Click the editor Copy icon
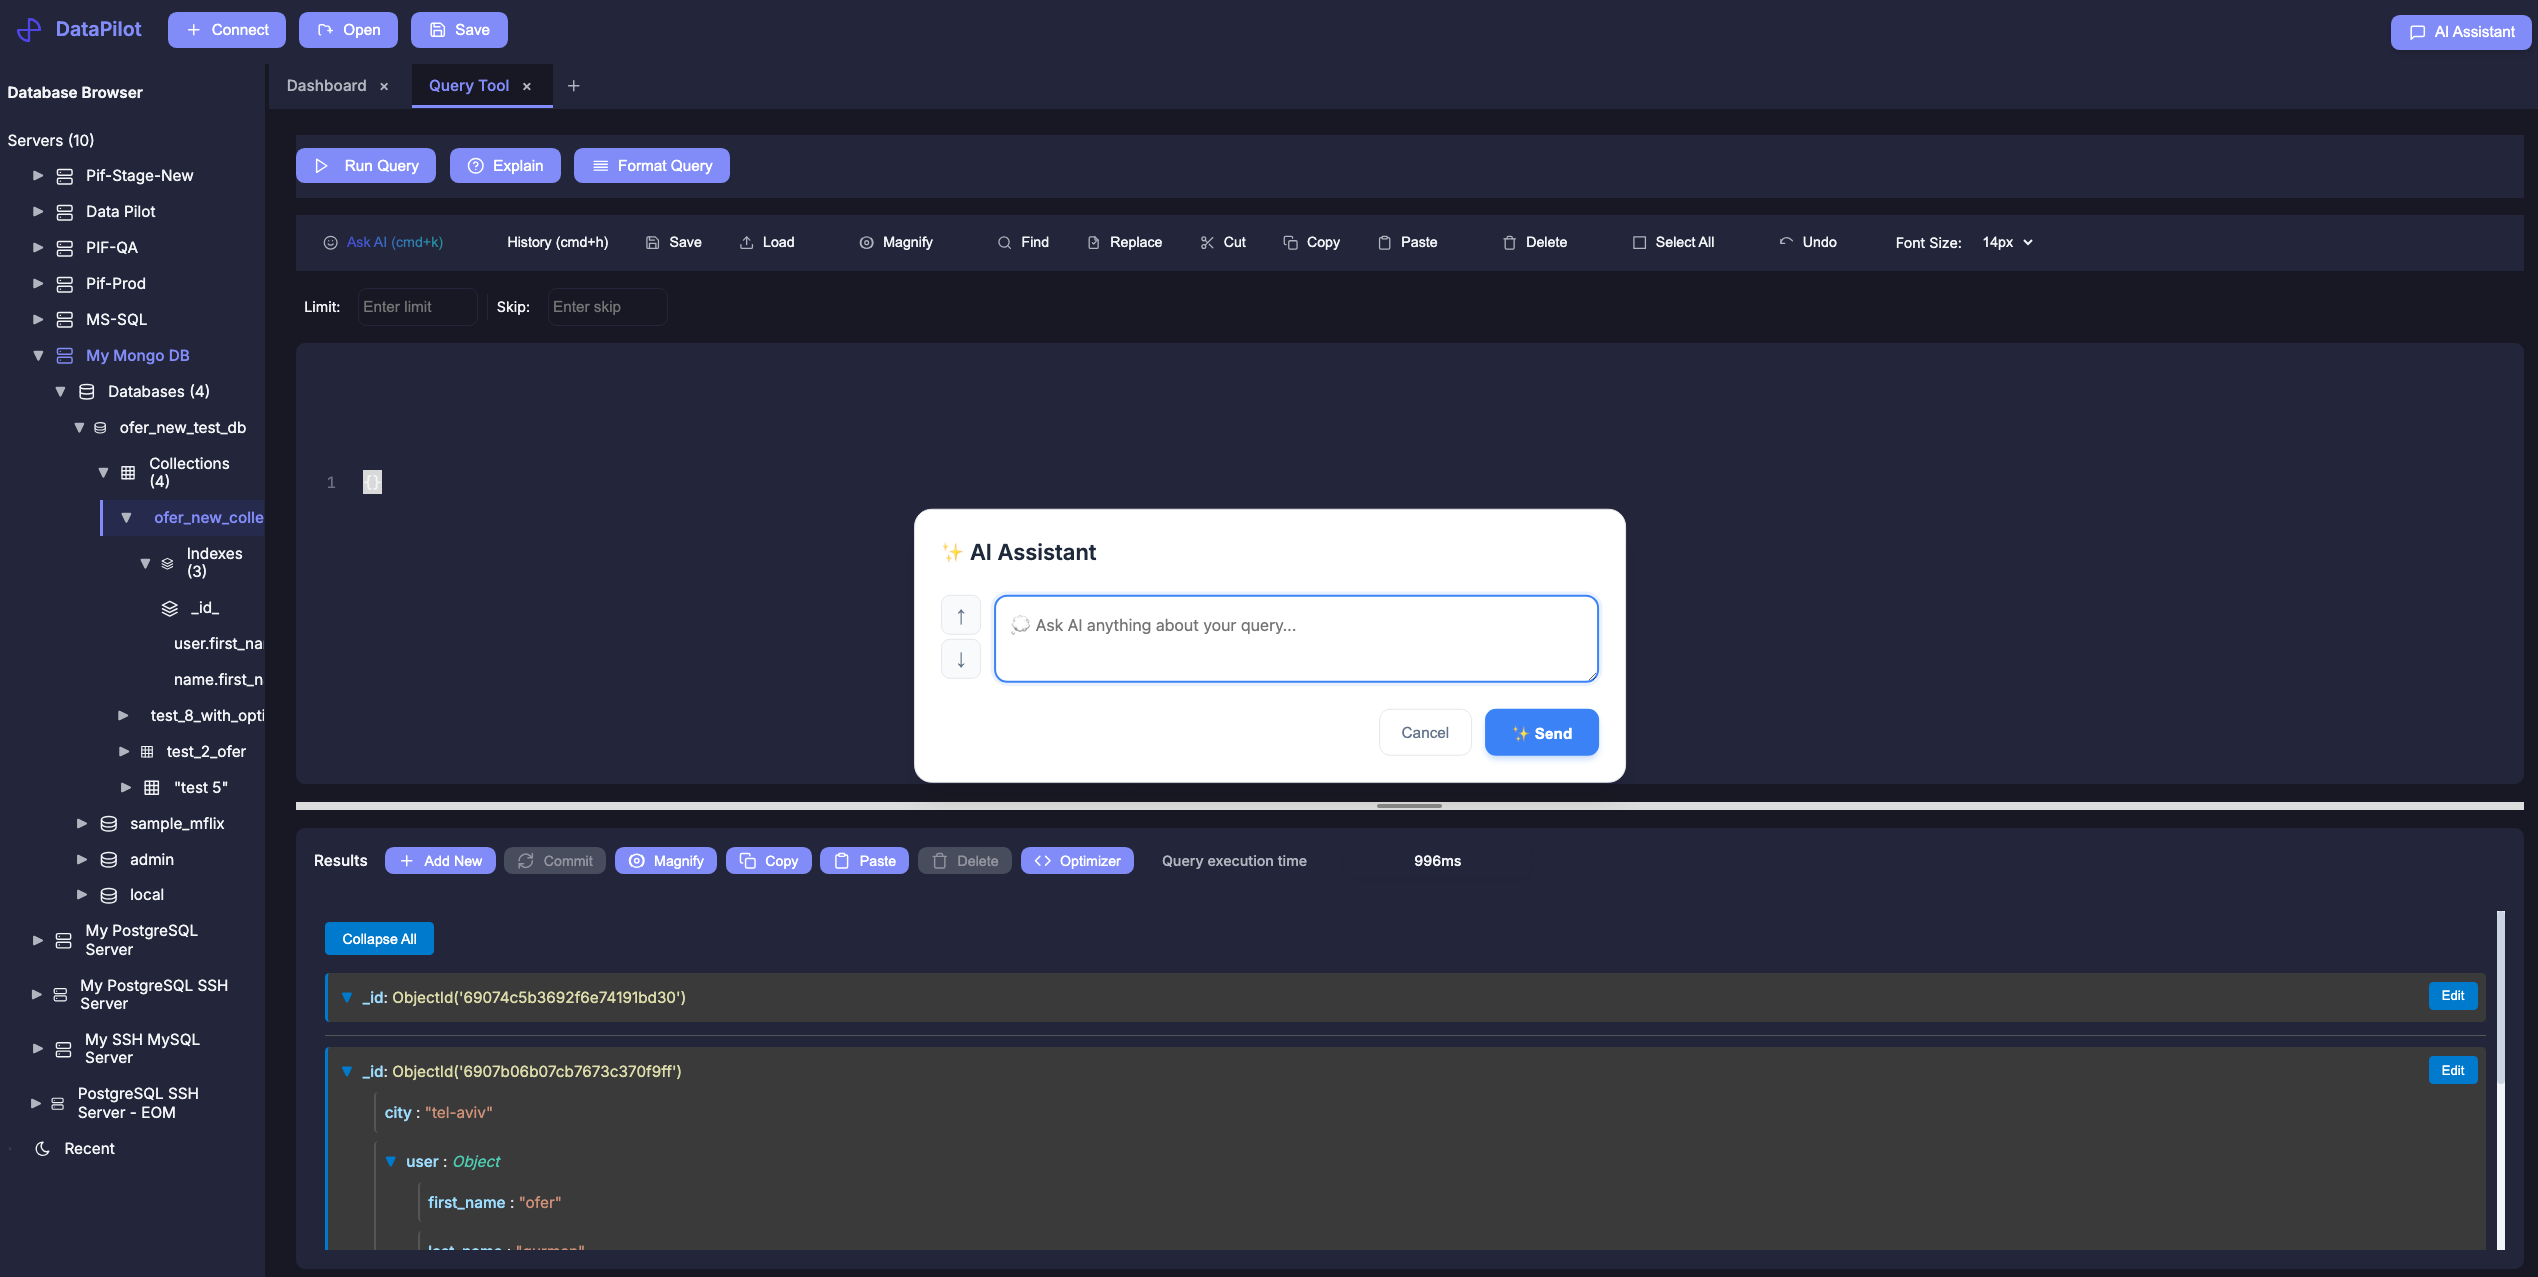The height and width of the screenshot is (1277, 2538). [1290, 243]
